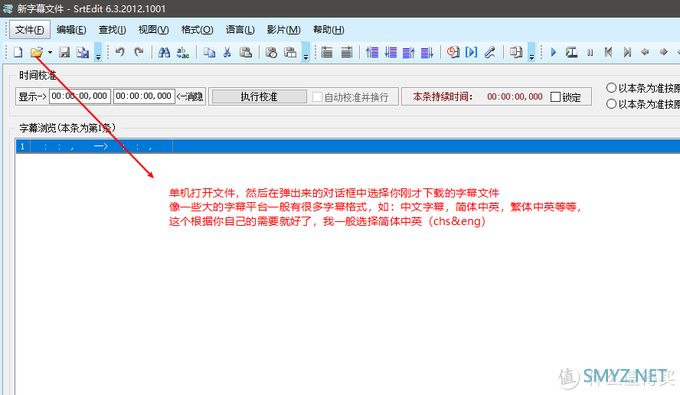
Task: Open the 视图(V) menu
Action: click(x=154, y=29)
